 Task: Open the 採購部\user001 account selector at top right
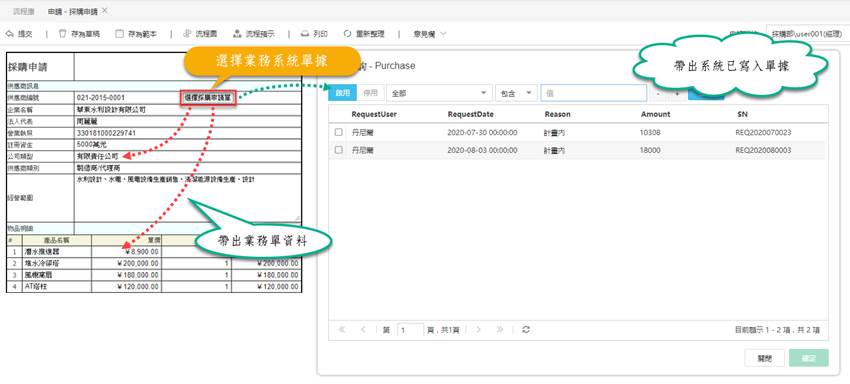click(807, 34)
